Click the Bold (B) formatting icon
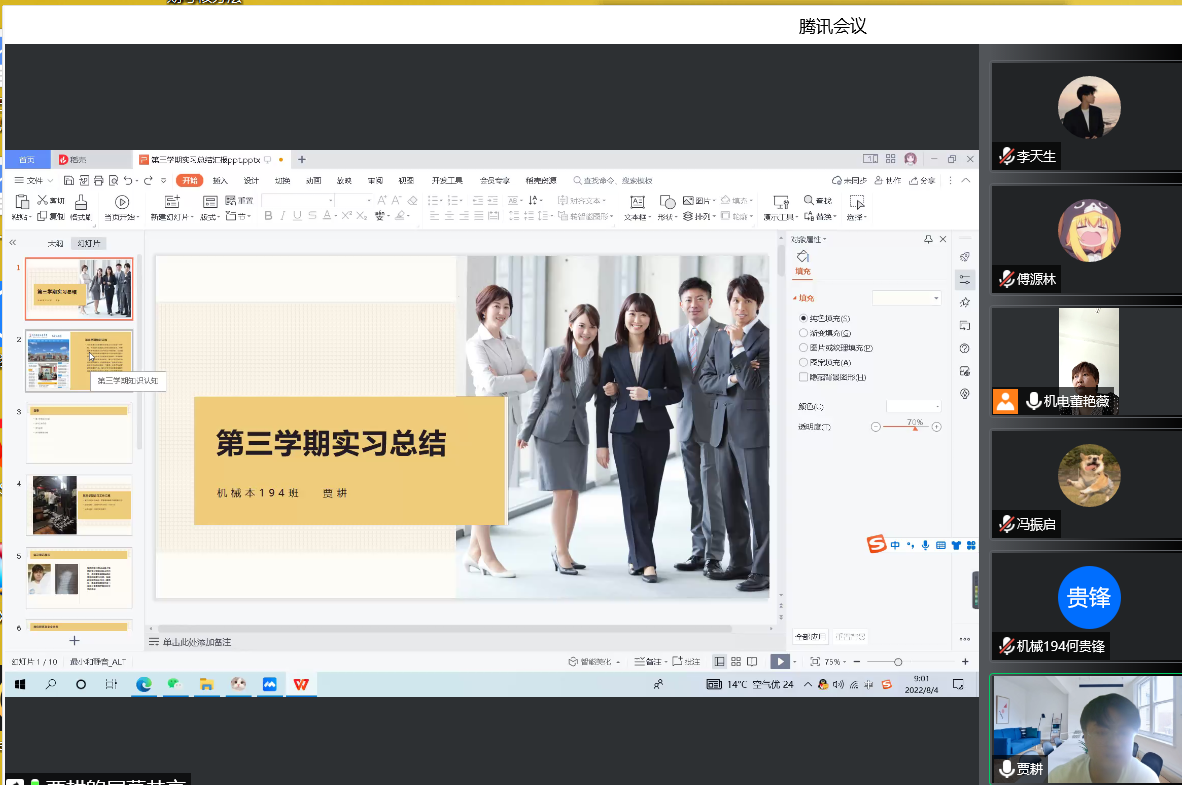 point(268,216)
